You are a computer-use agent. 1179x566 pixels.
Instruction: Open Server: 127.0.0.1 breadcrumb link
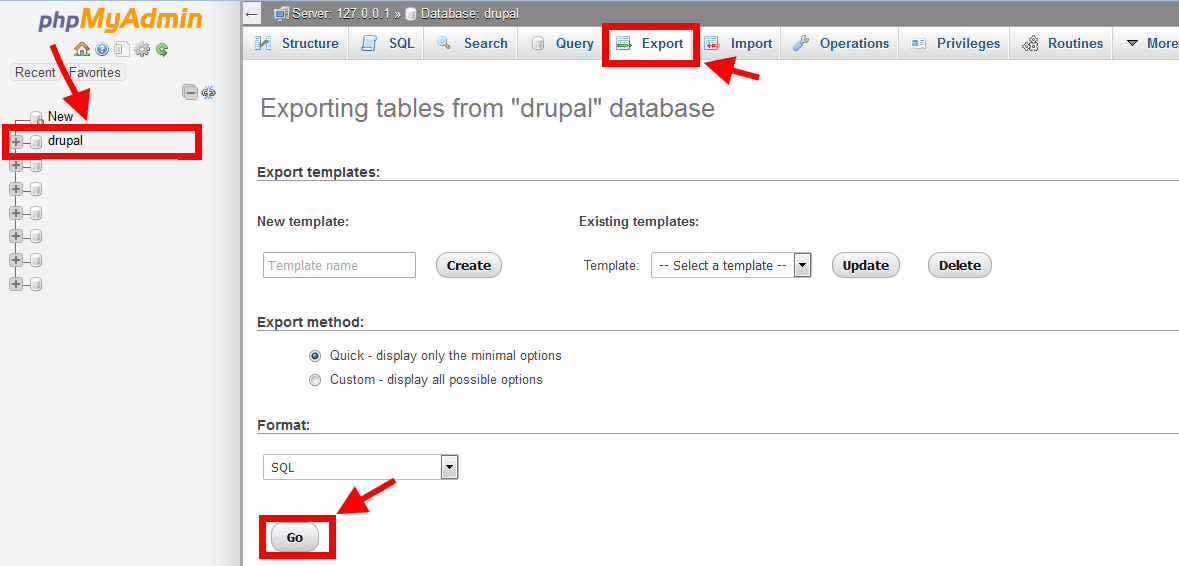click(341, 14)
